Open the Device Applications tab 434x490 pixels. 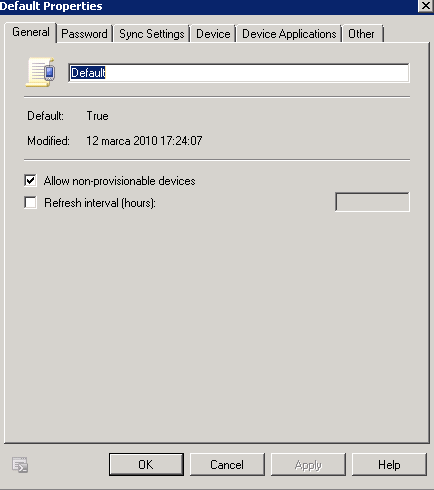point(289,34)
